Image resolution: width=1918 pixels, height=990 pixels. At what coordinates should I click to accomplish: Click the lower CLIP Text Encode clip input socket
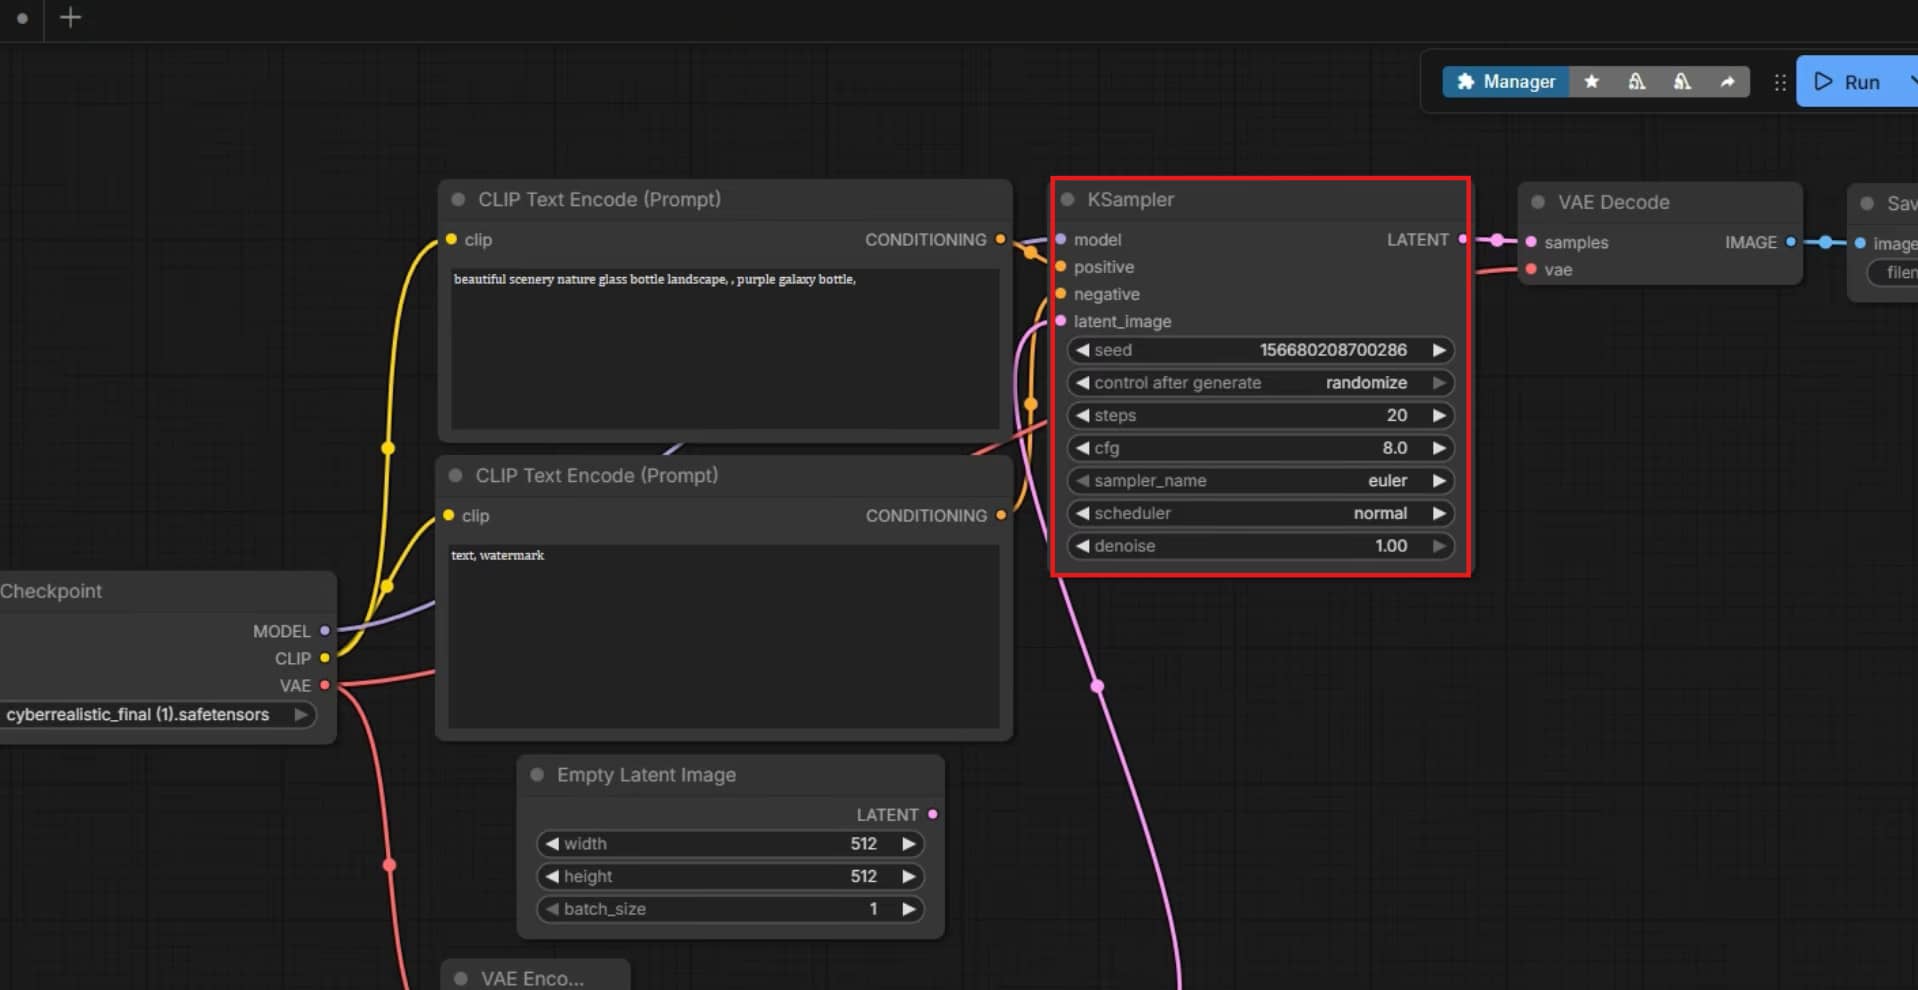pos(449,515)
